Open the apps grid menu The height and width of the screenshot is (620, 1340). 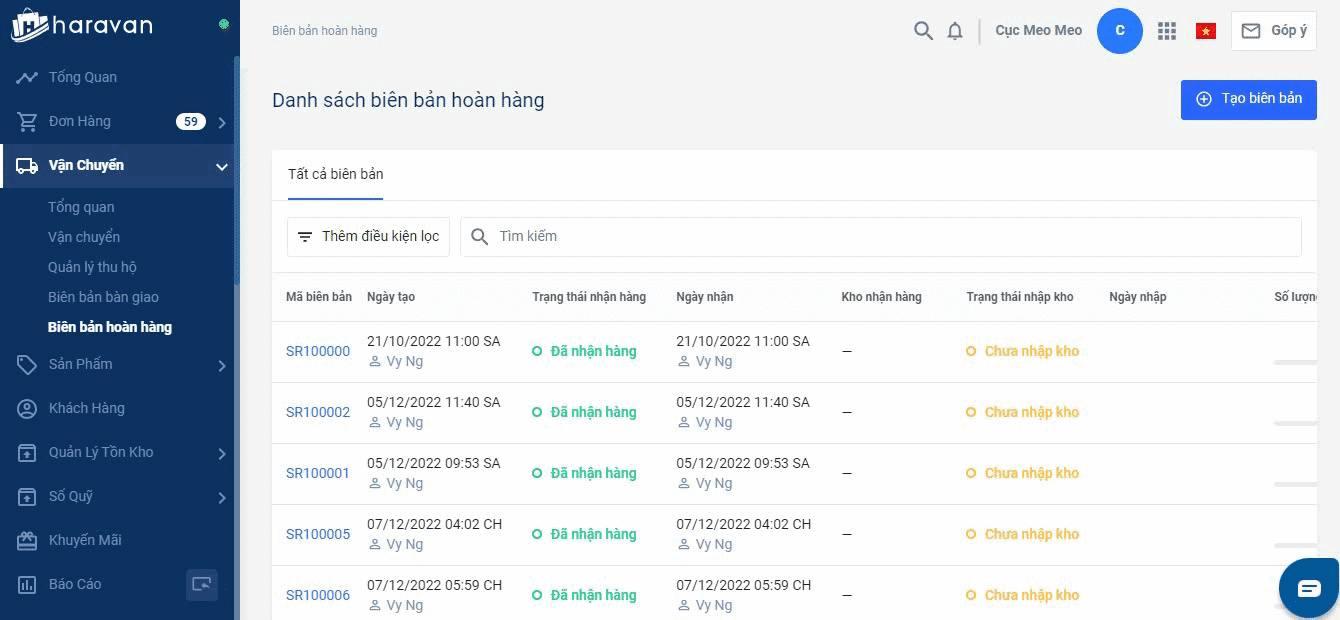1166,31
